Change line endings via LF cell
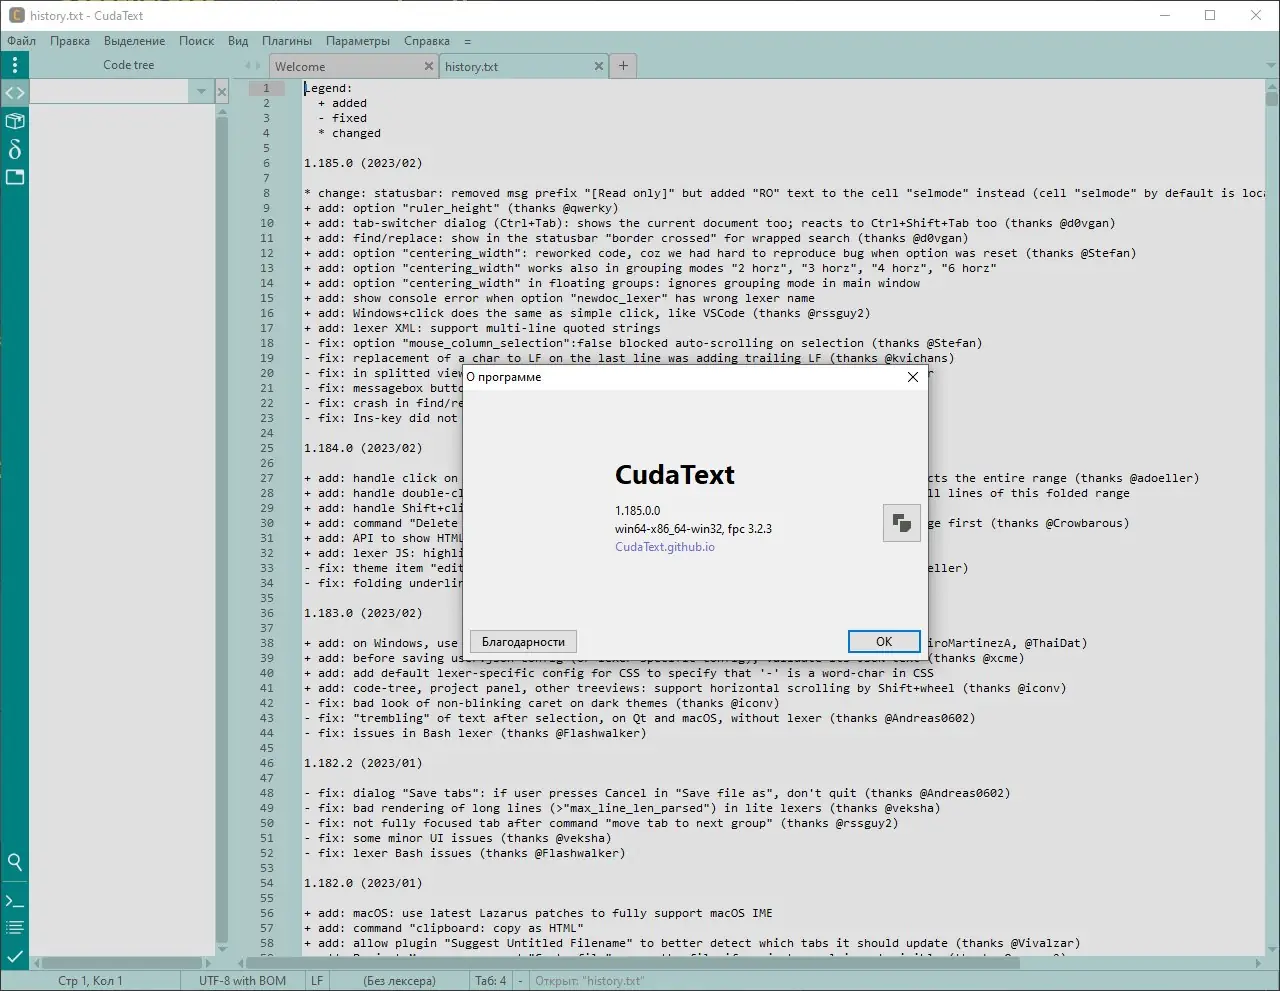Image resolution: width=1280 pixels, height=991 pixels. pyautogui.click(x=317, y=981)
